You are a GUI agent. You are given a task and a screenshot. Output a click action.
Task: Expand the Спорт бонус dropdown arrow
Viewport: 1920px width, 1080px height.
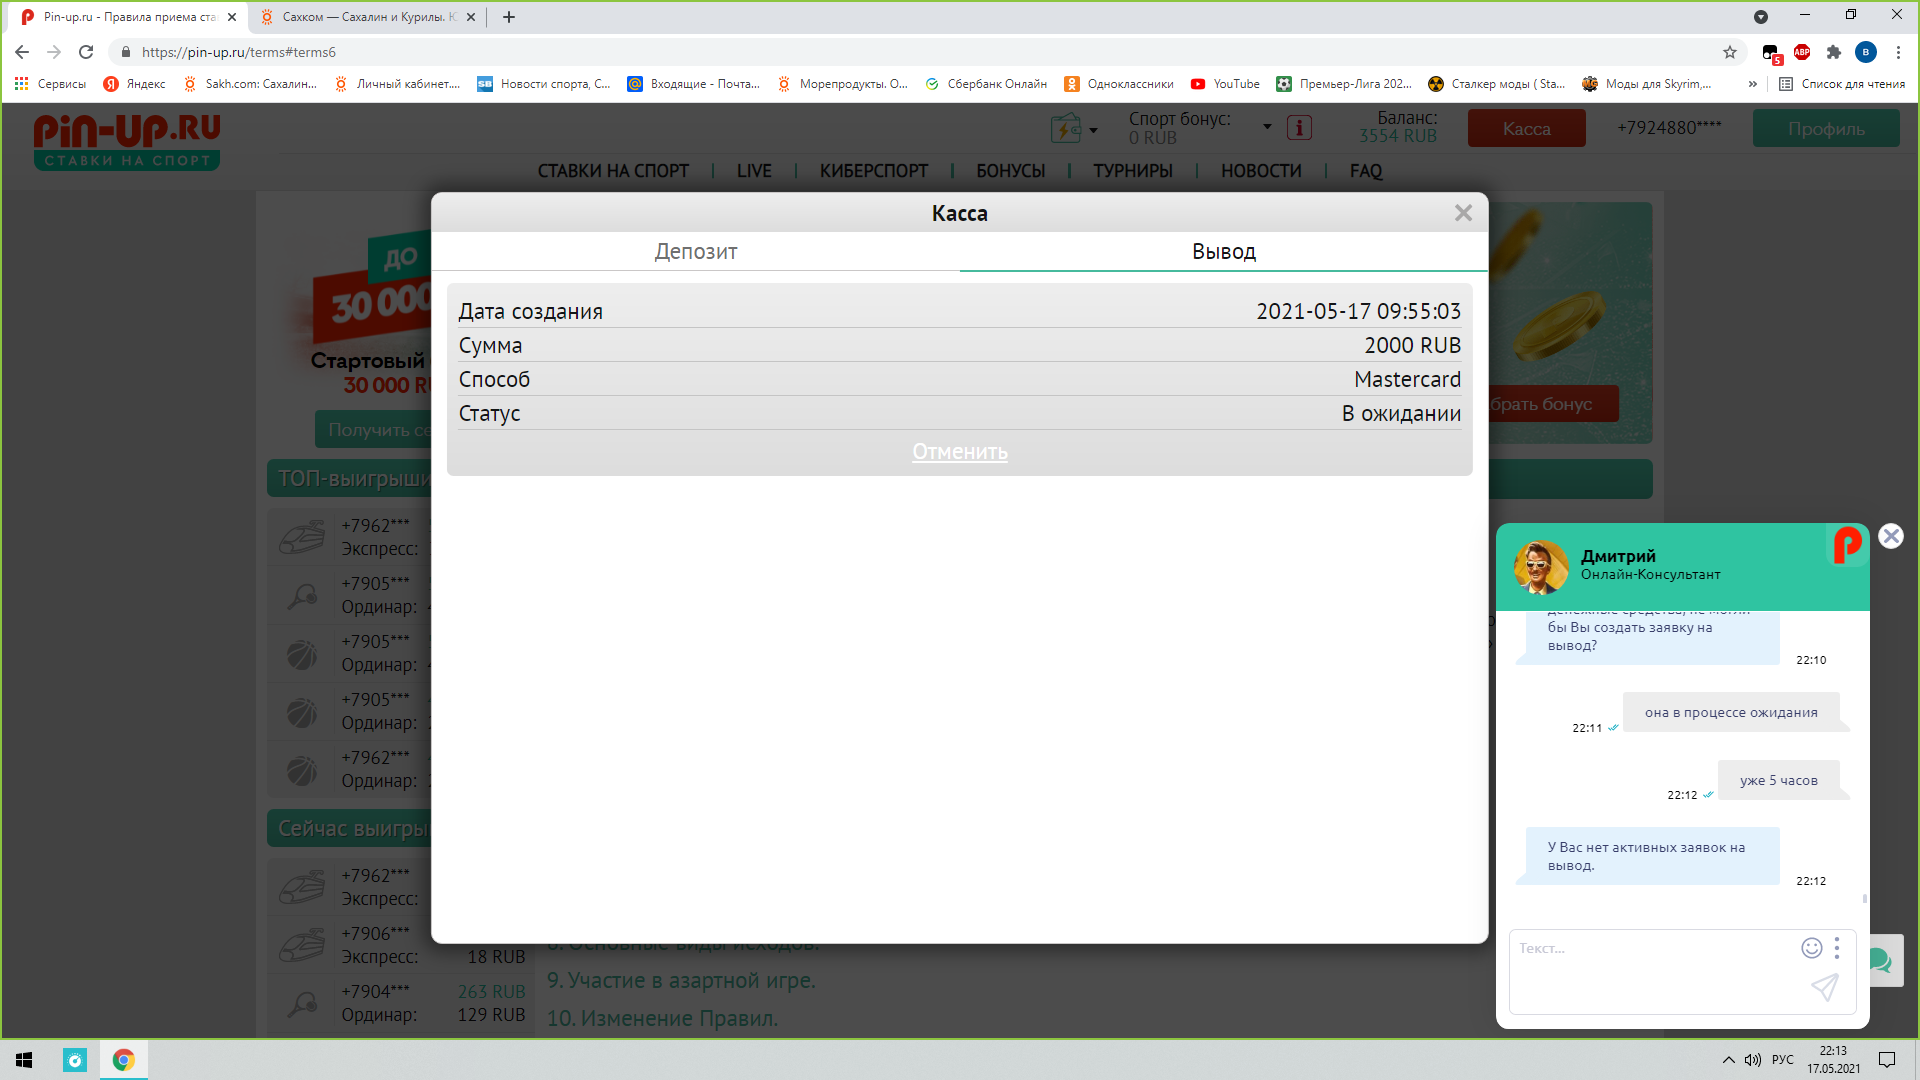click(x=1267, y=127)
